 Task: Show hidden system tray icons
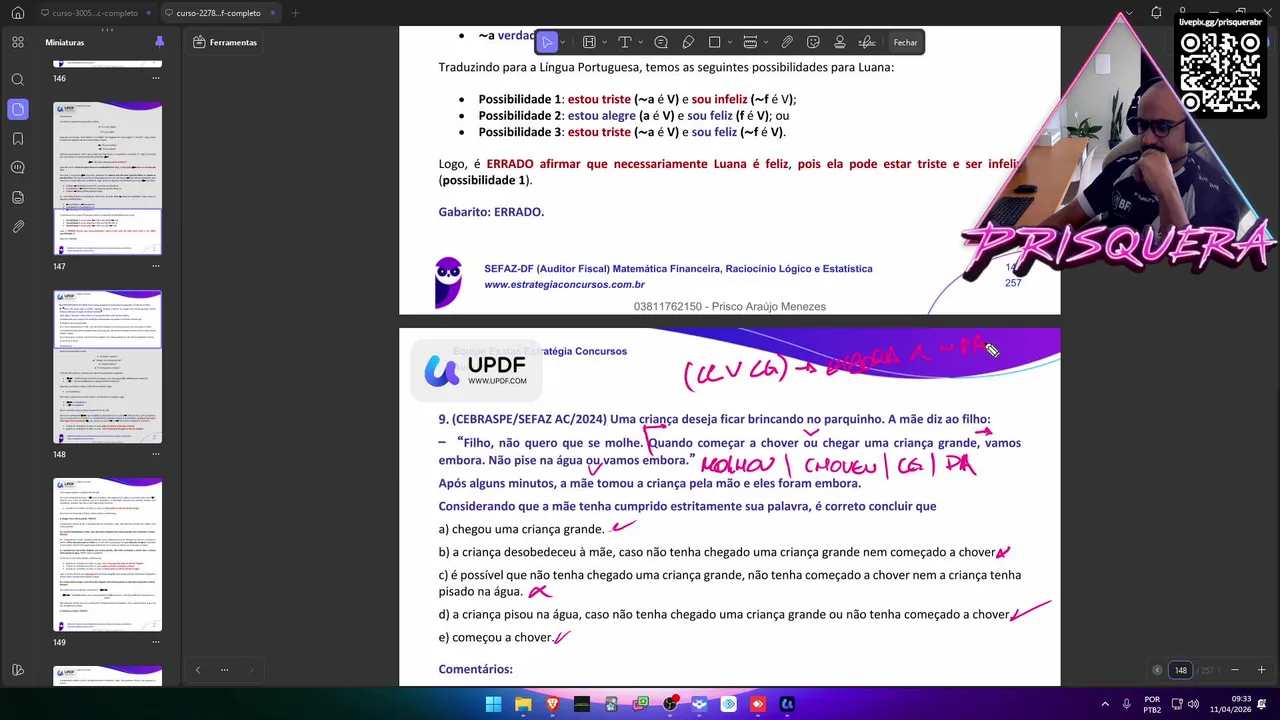(1105, 704)
